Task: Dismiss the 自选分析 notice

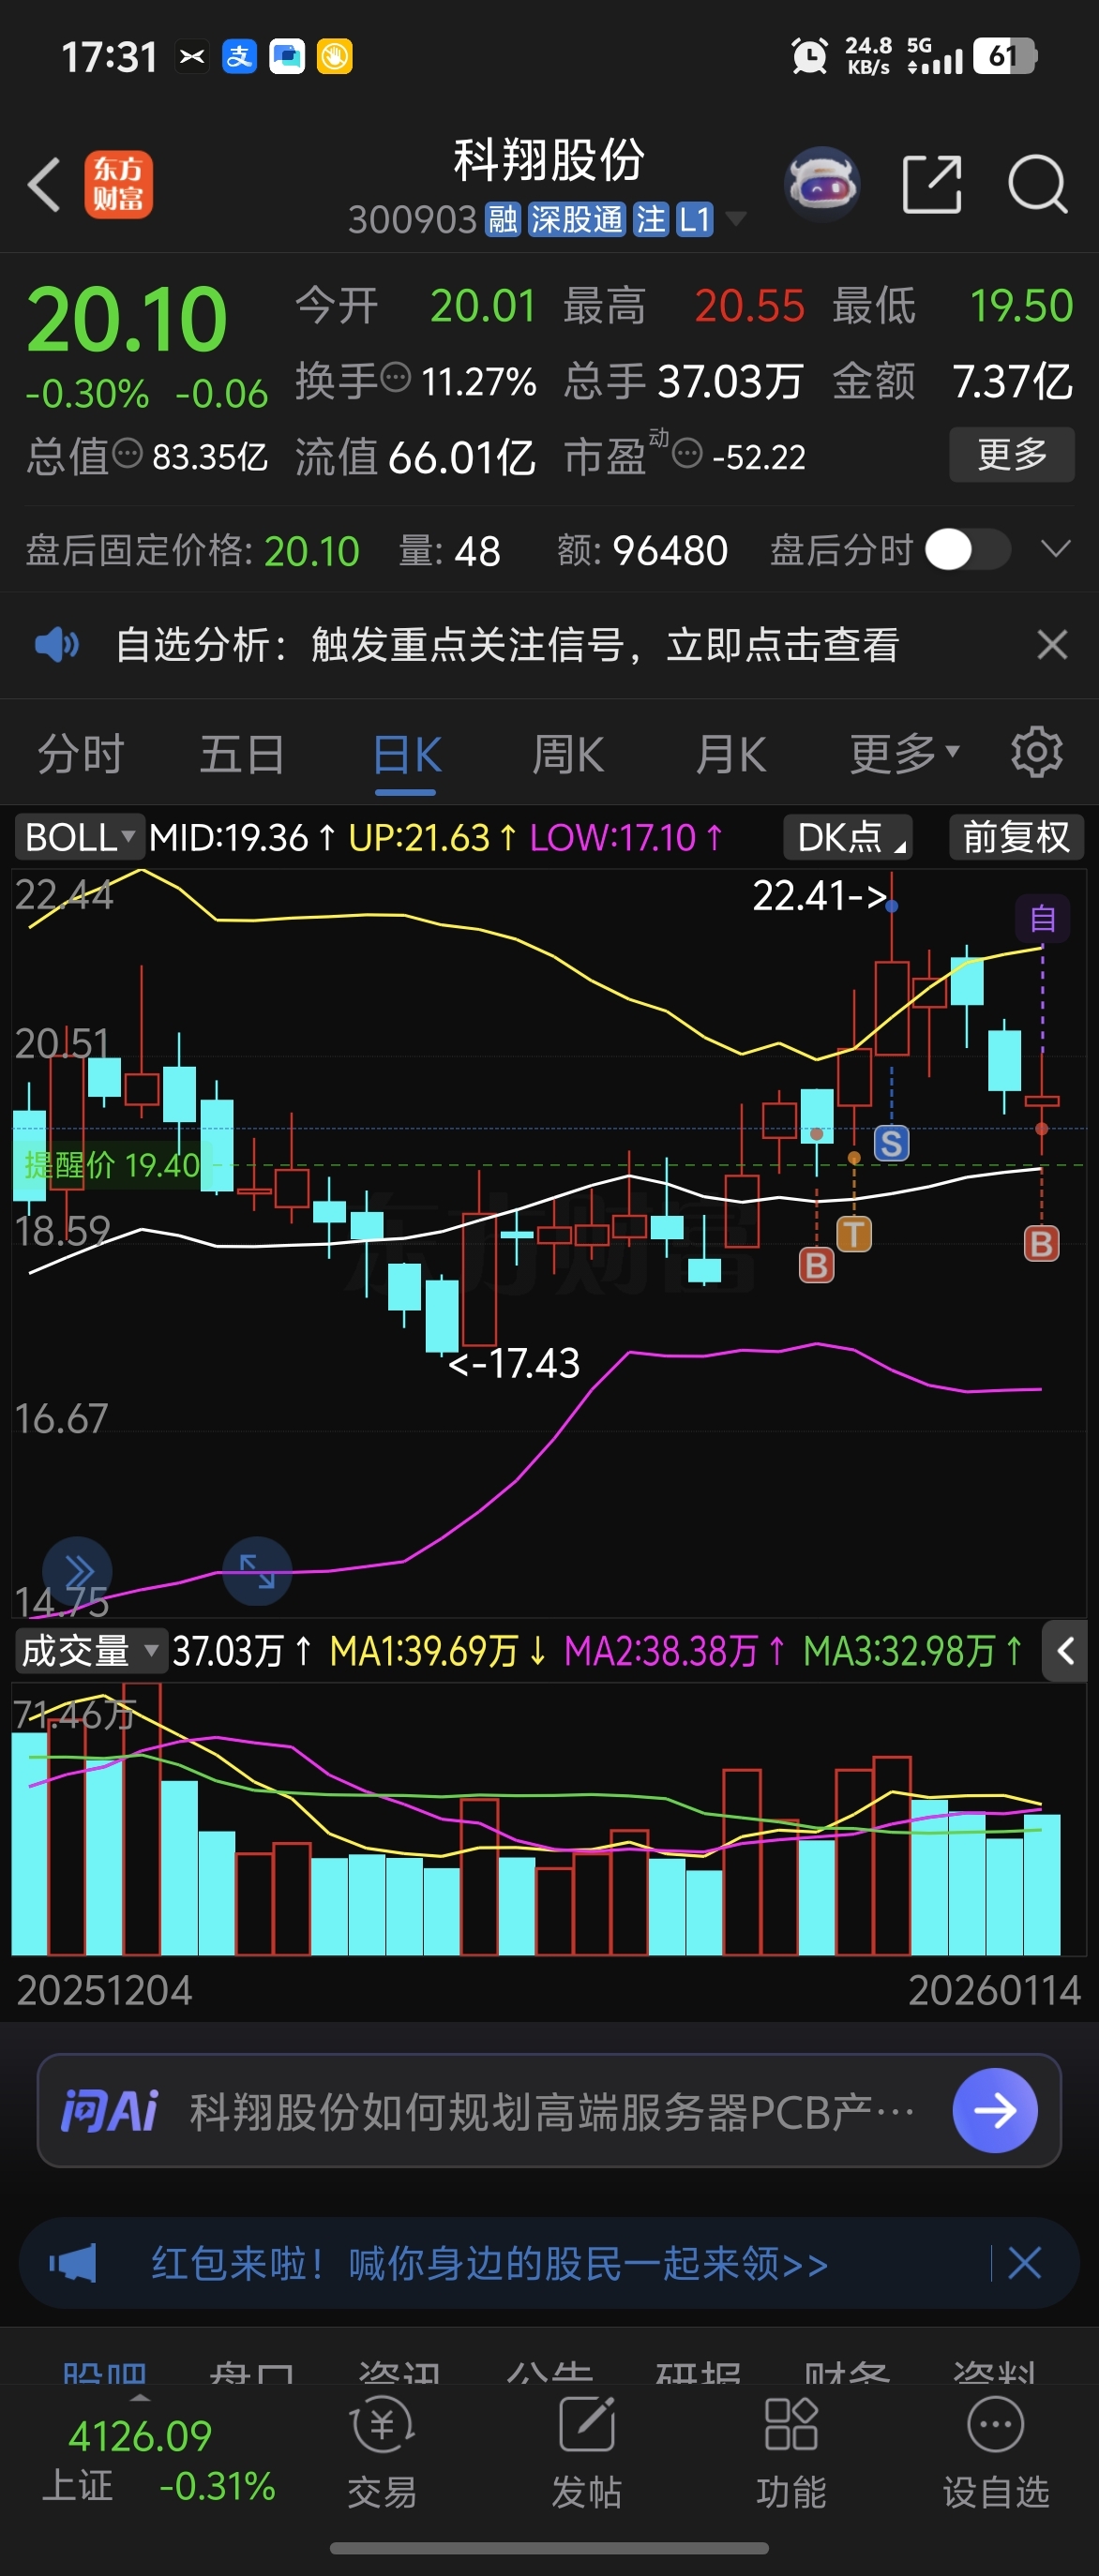Action: [1052, 645]
